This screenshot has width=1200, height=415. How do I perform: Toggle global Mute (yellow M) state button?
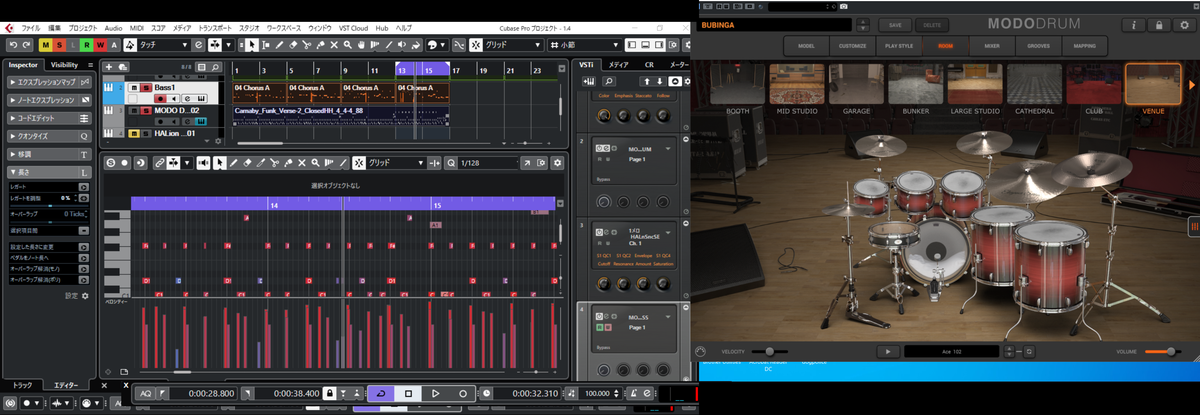46,45
